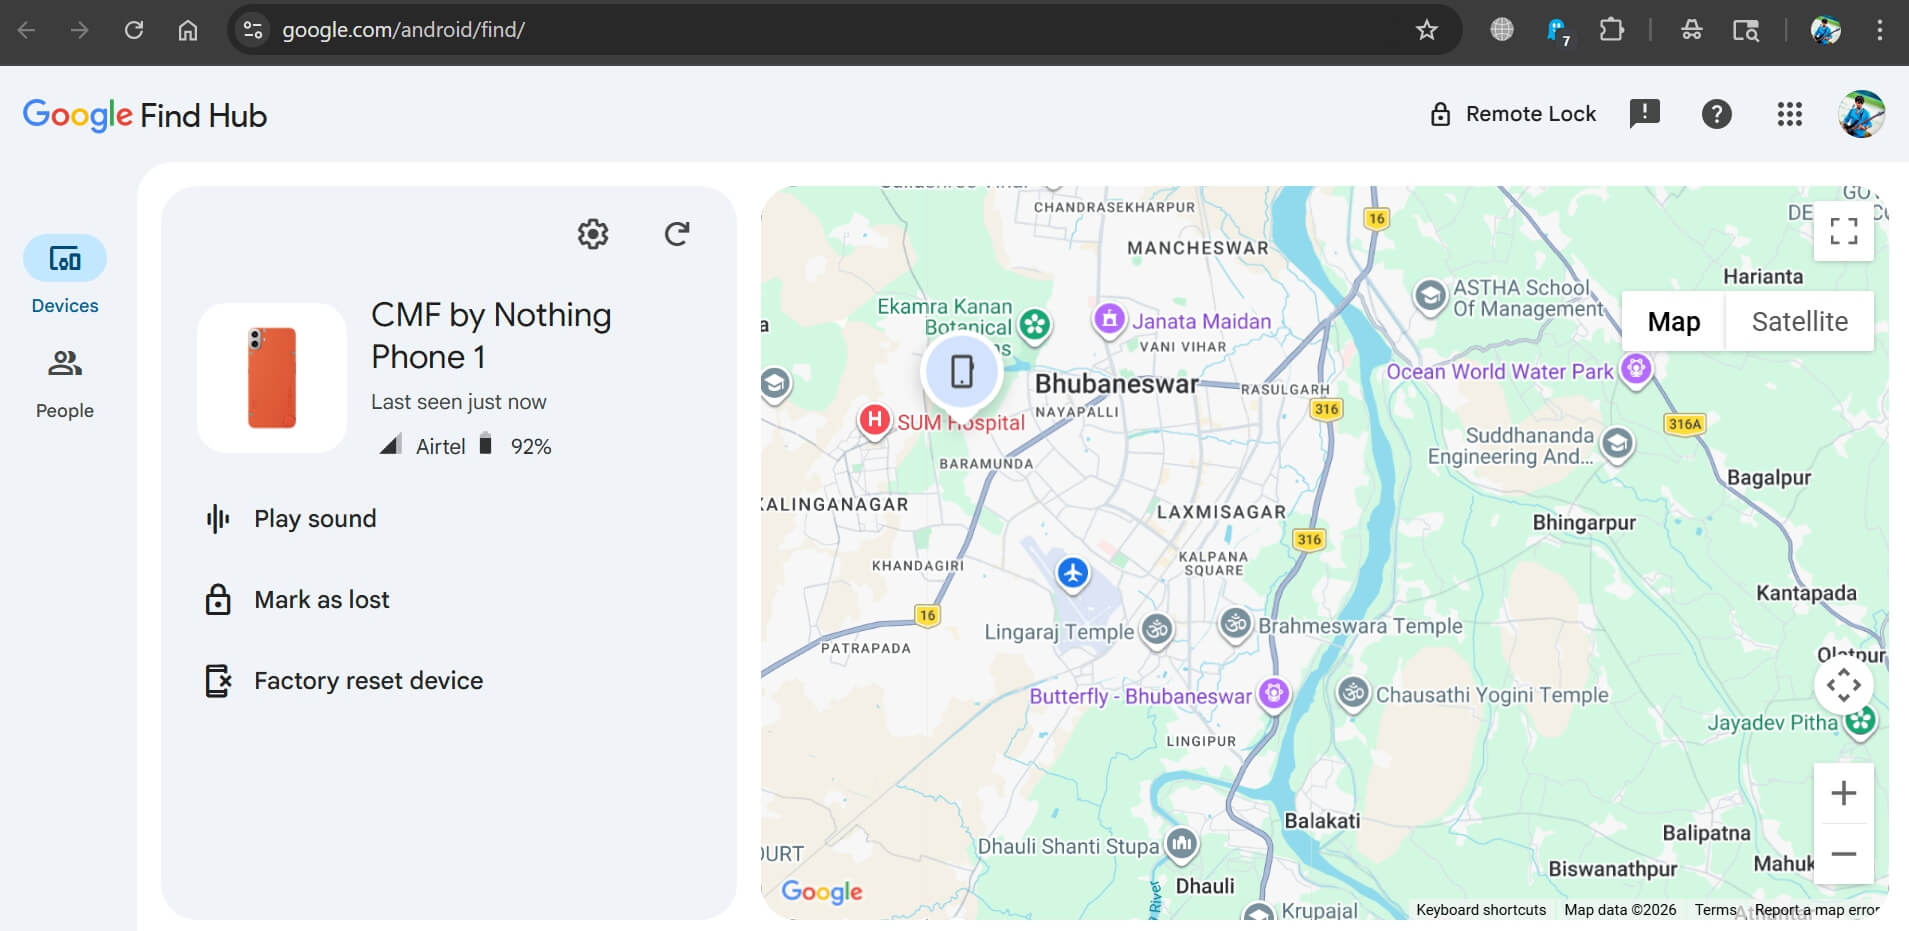Open Google account avatar in page header
The height and width of the screenshot is (931, 1909).
[1862, 114]
